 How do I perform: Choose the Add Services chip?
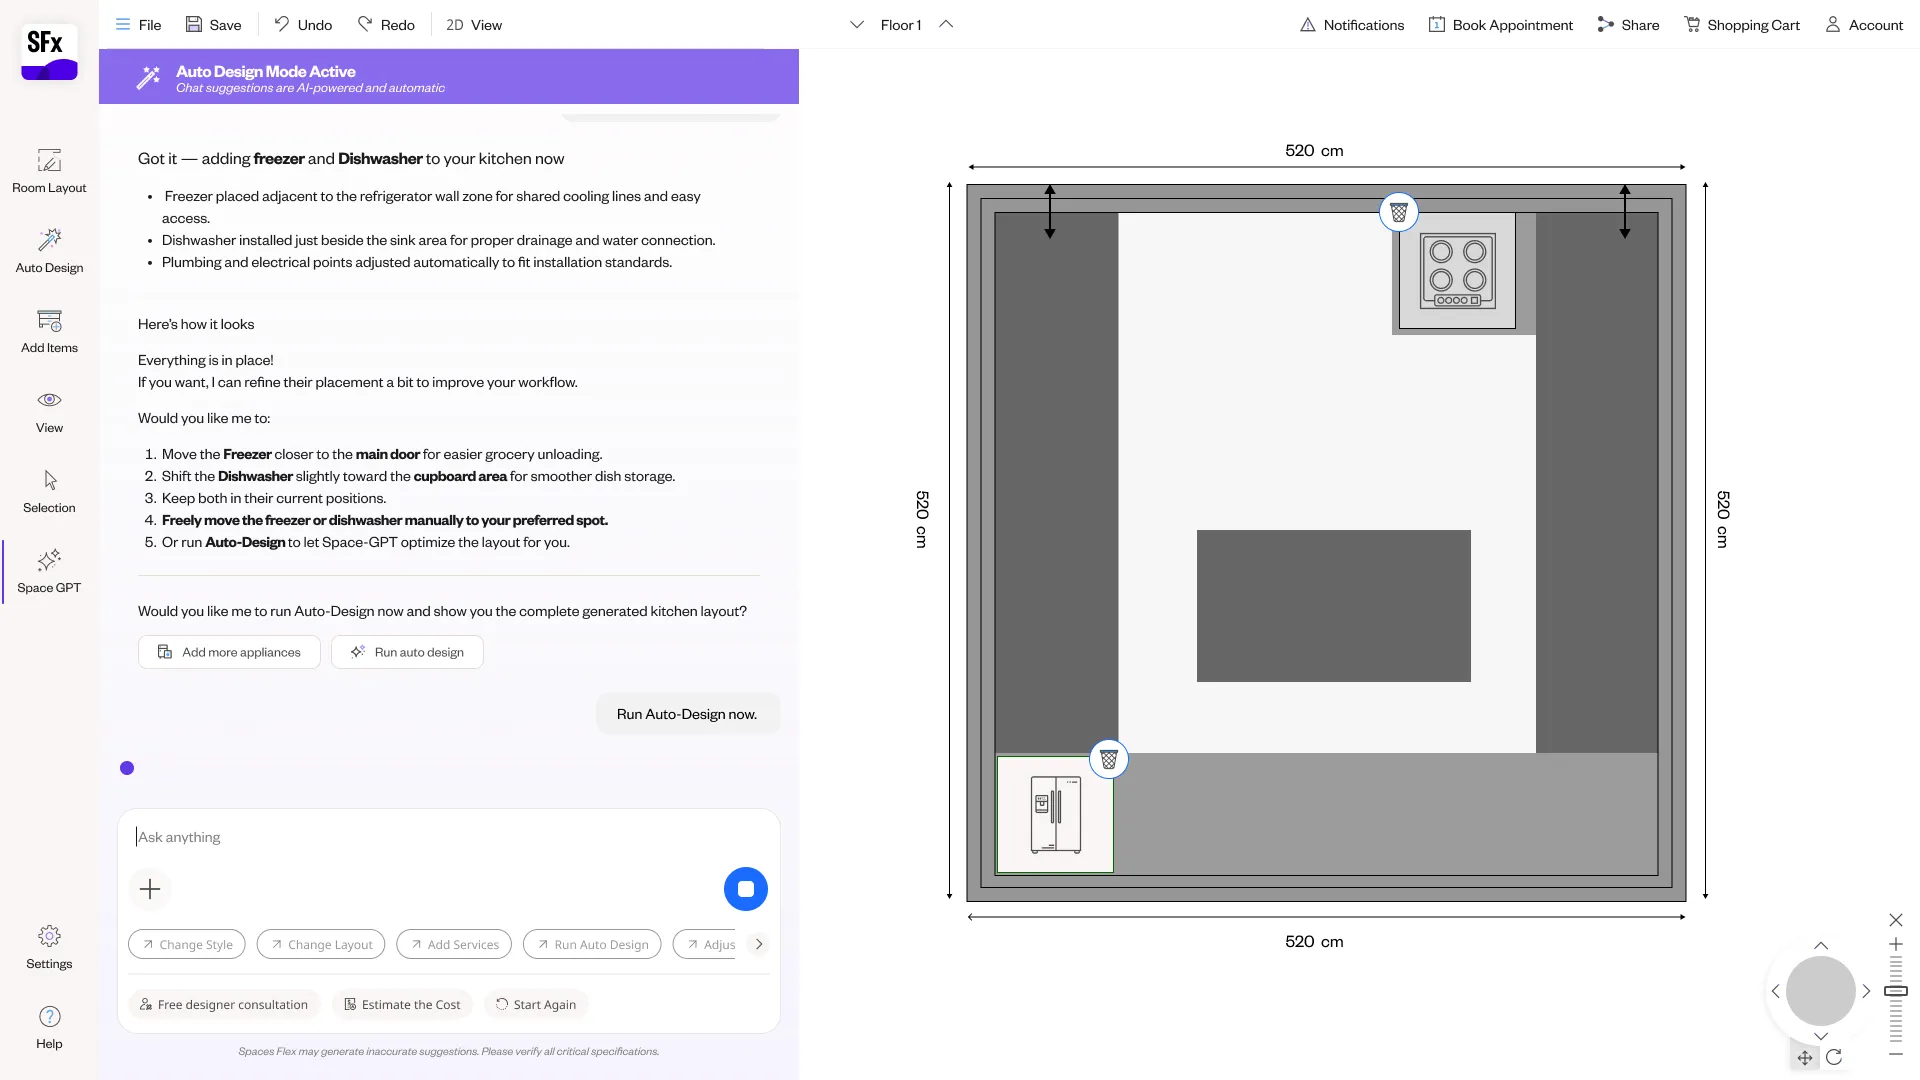454,944
